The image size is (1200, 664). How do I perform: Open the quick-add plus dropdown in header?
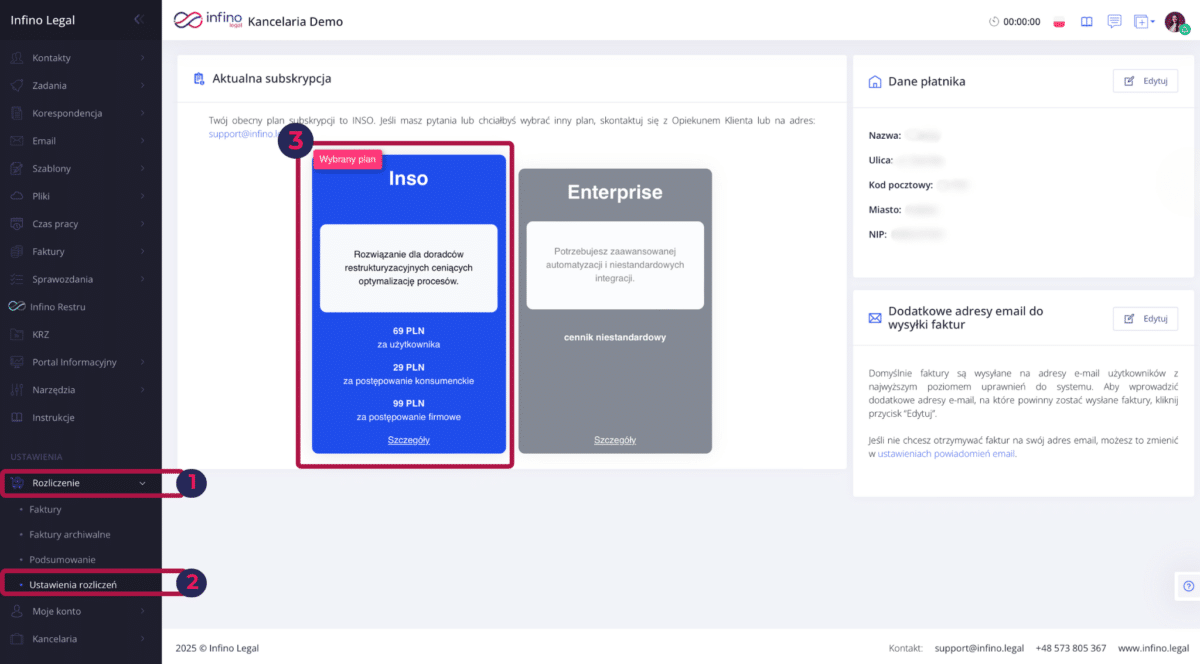pos(1144,21)
